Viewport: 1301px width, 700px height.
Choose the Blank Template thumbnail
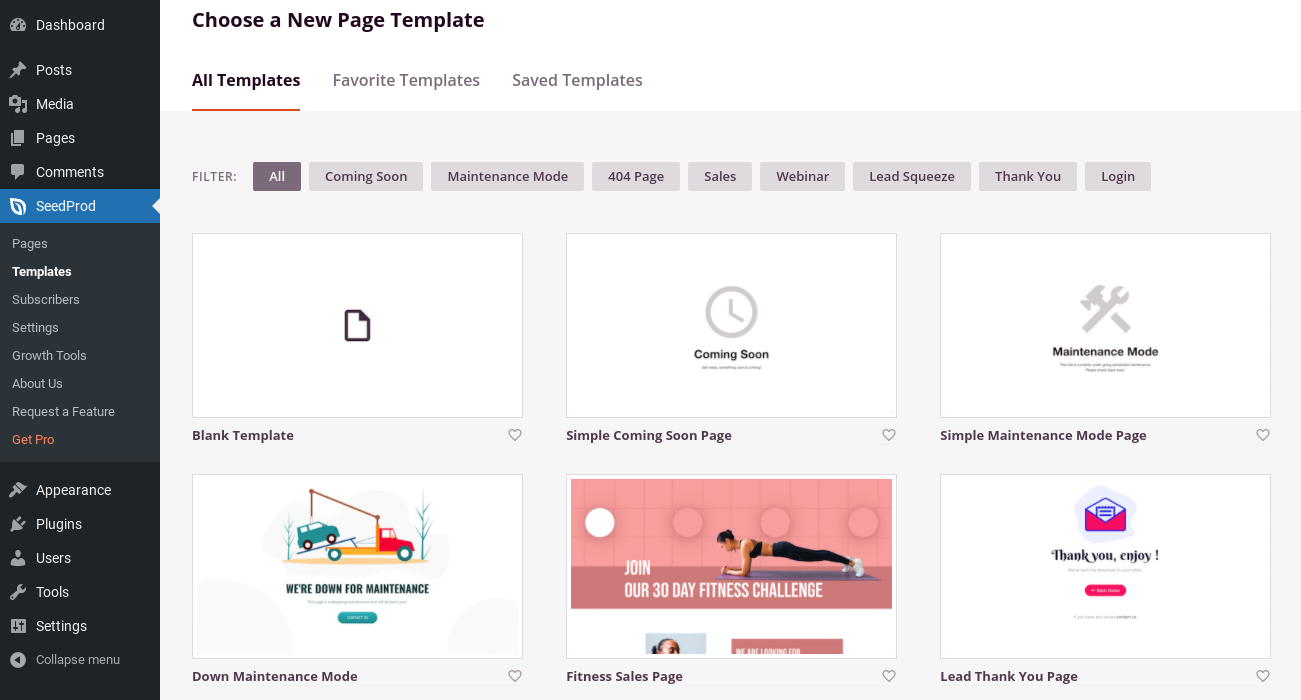click(357, 325)
